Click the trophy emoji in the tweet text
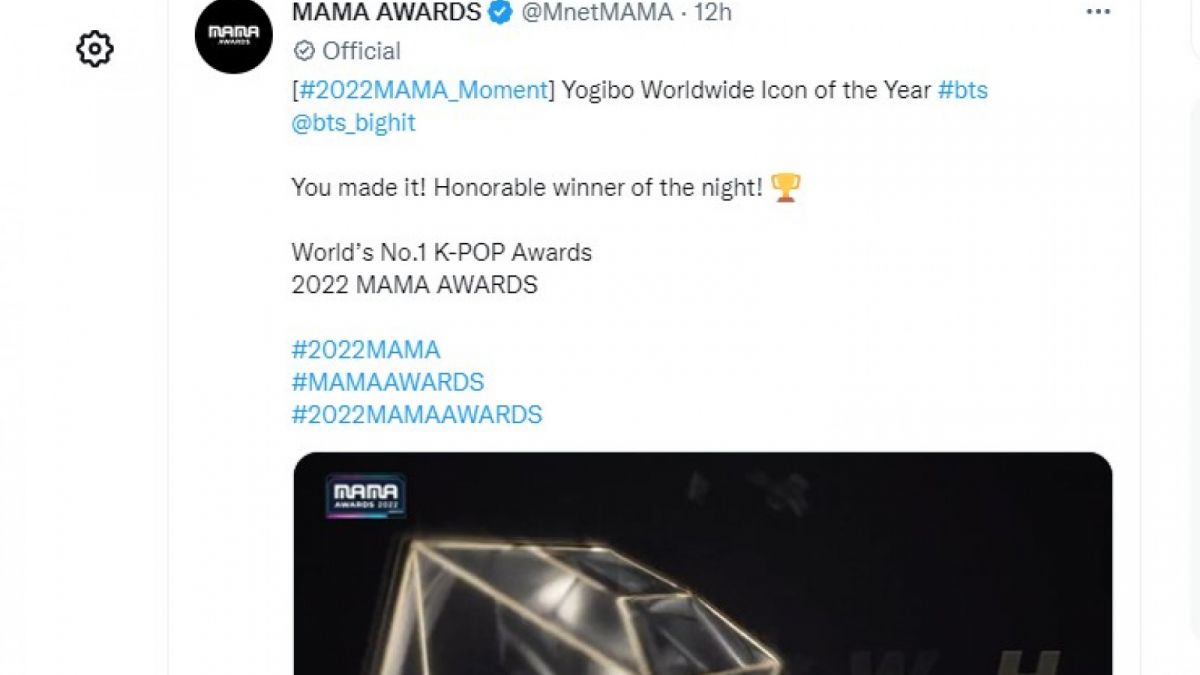 point(787,186)
